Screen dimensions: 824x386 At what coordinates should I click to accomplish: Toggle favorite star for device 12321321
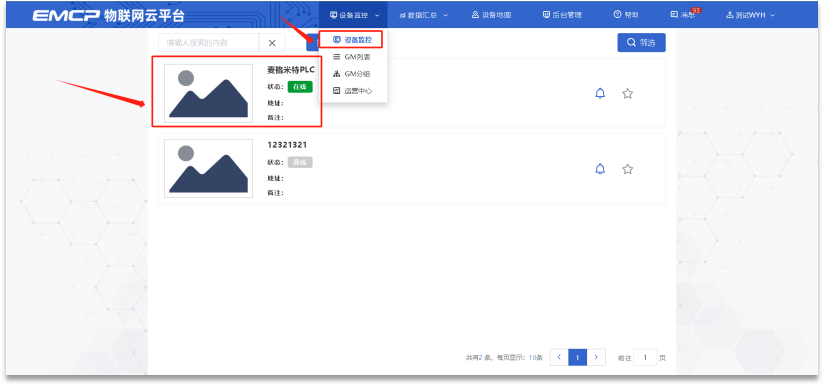[627, 169]
